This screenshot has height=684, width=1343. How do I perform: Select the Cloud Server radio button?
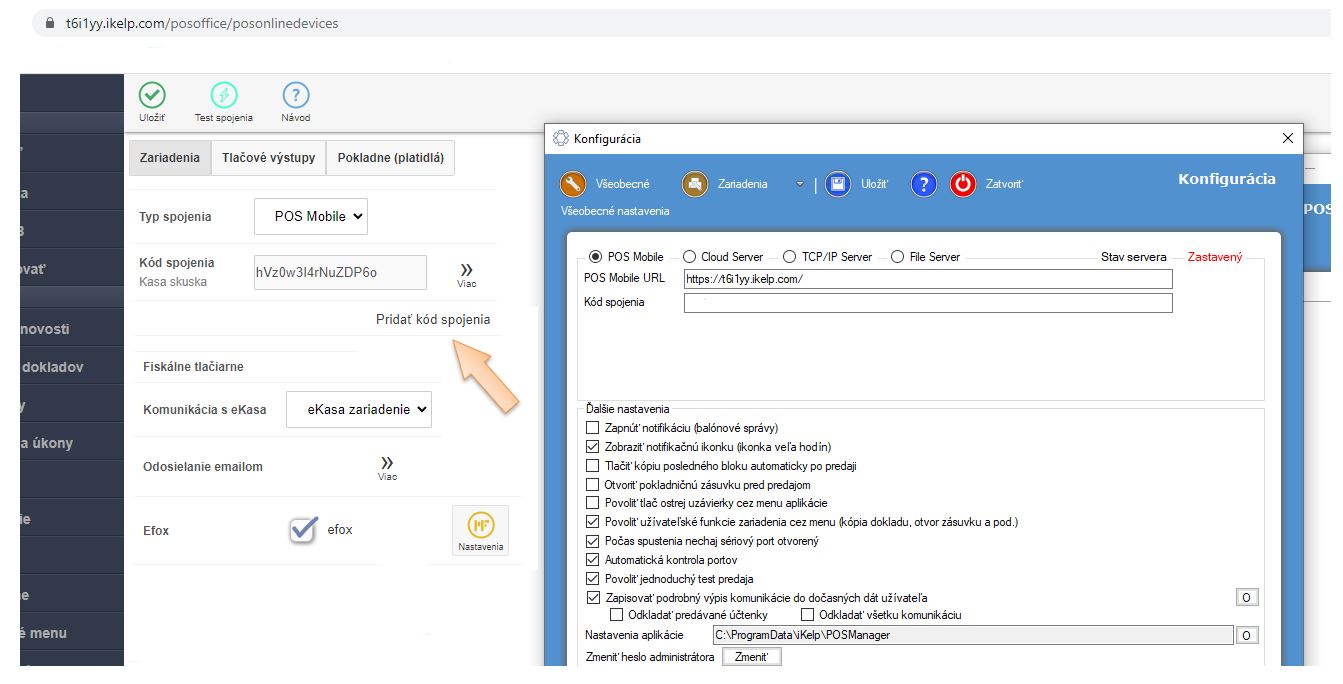click(690, 257)
